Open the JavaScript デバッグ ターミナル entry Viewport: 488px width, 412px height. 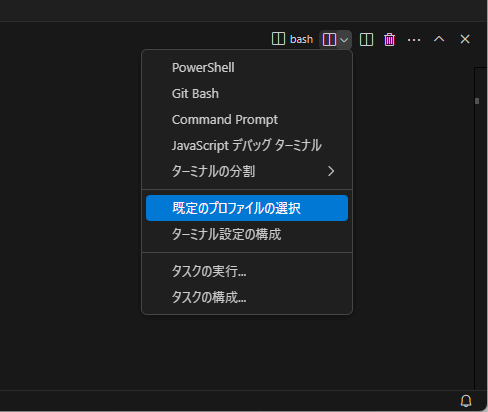(247, 146)
